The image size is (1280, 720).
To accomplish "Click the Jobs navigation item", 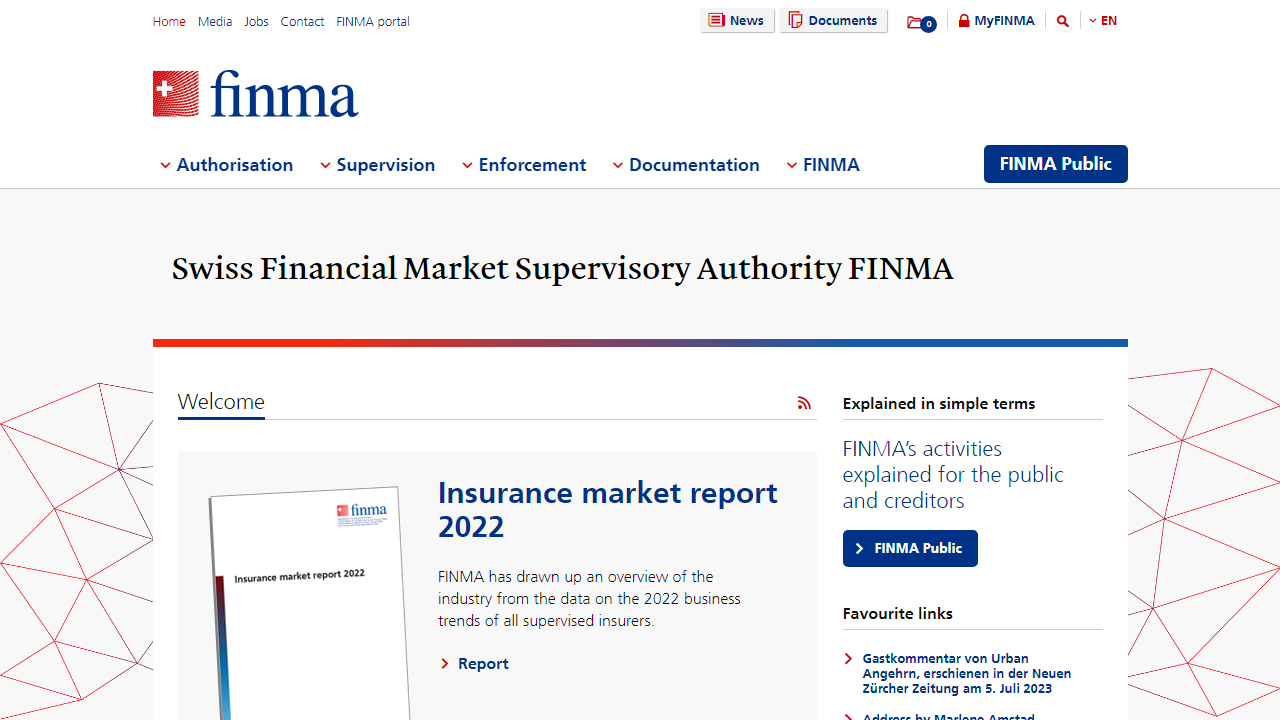I will 256,21.
